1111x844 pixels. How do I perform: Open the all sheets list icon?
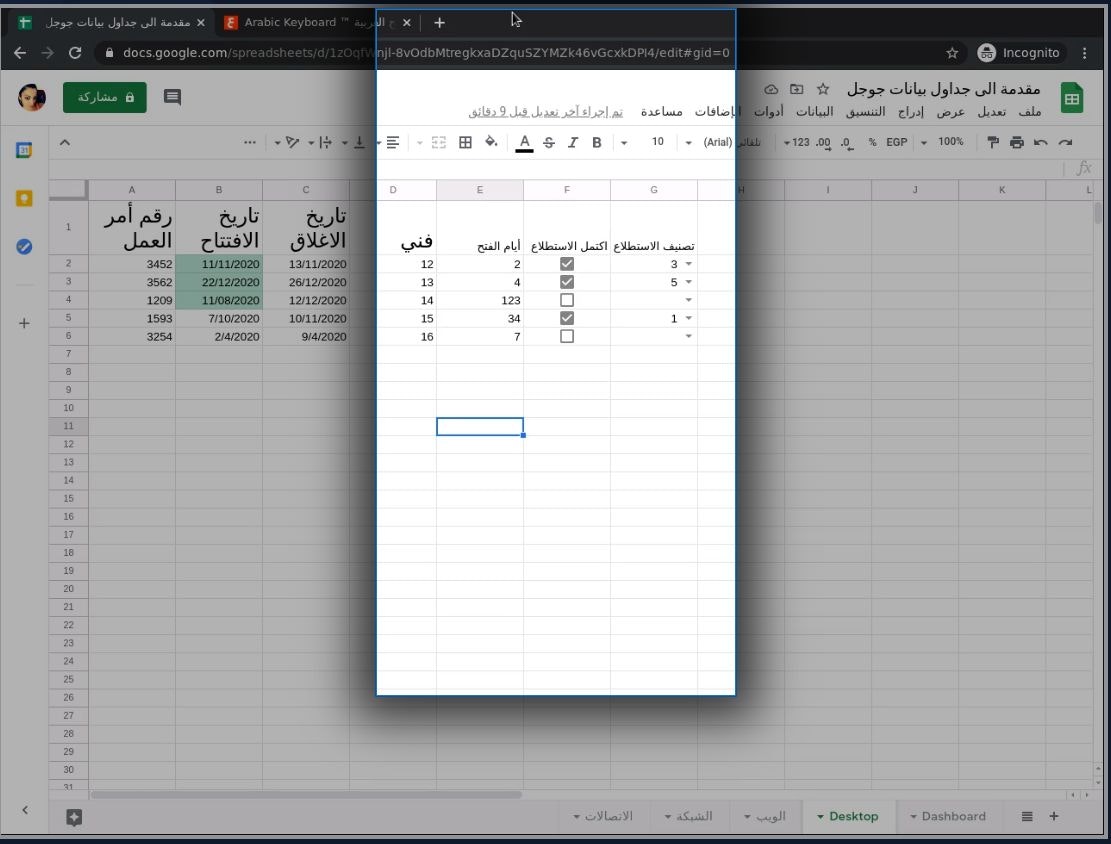pyautogui.click(x=1027, y=816)
